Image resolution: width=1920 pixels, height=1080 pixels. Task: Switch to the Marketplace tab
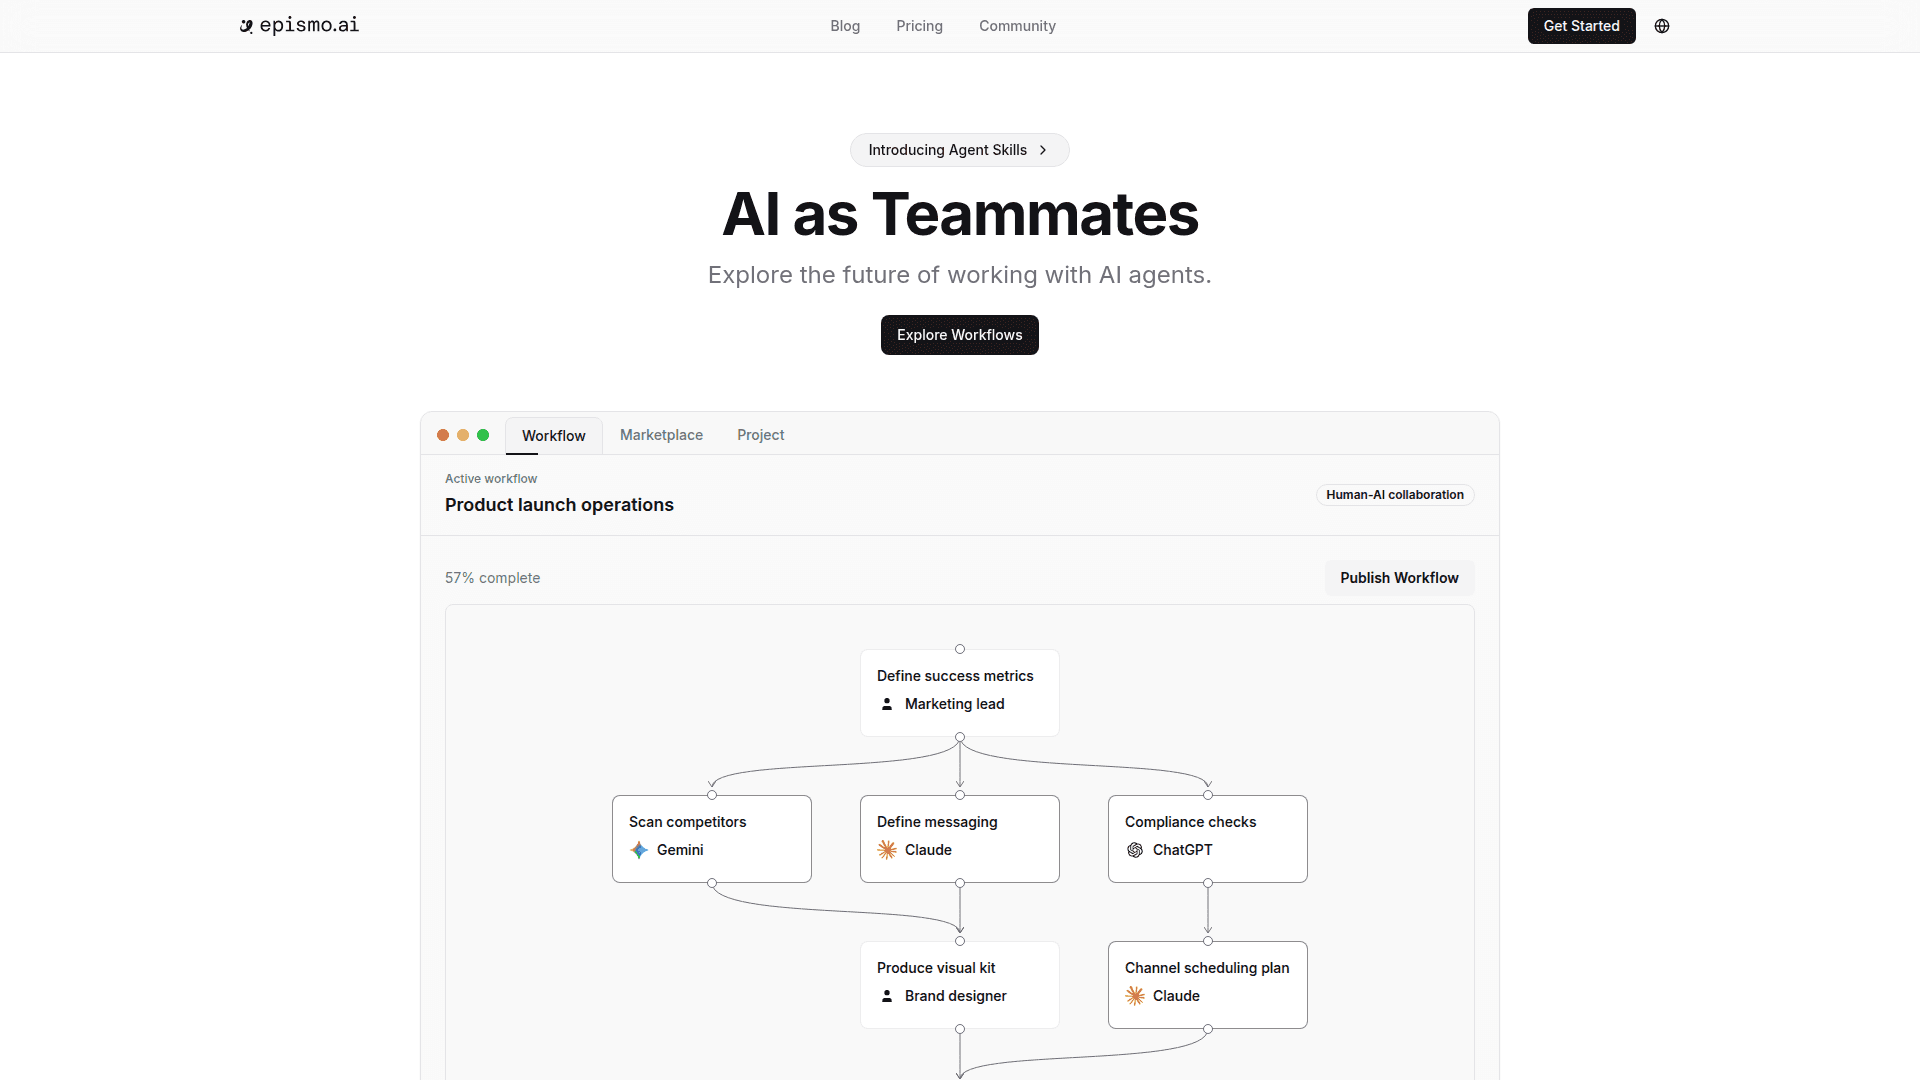click(x=661, y=435)
